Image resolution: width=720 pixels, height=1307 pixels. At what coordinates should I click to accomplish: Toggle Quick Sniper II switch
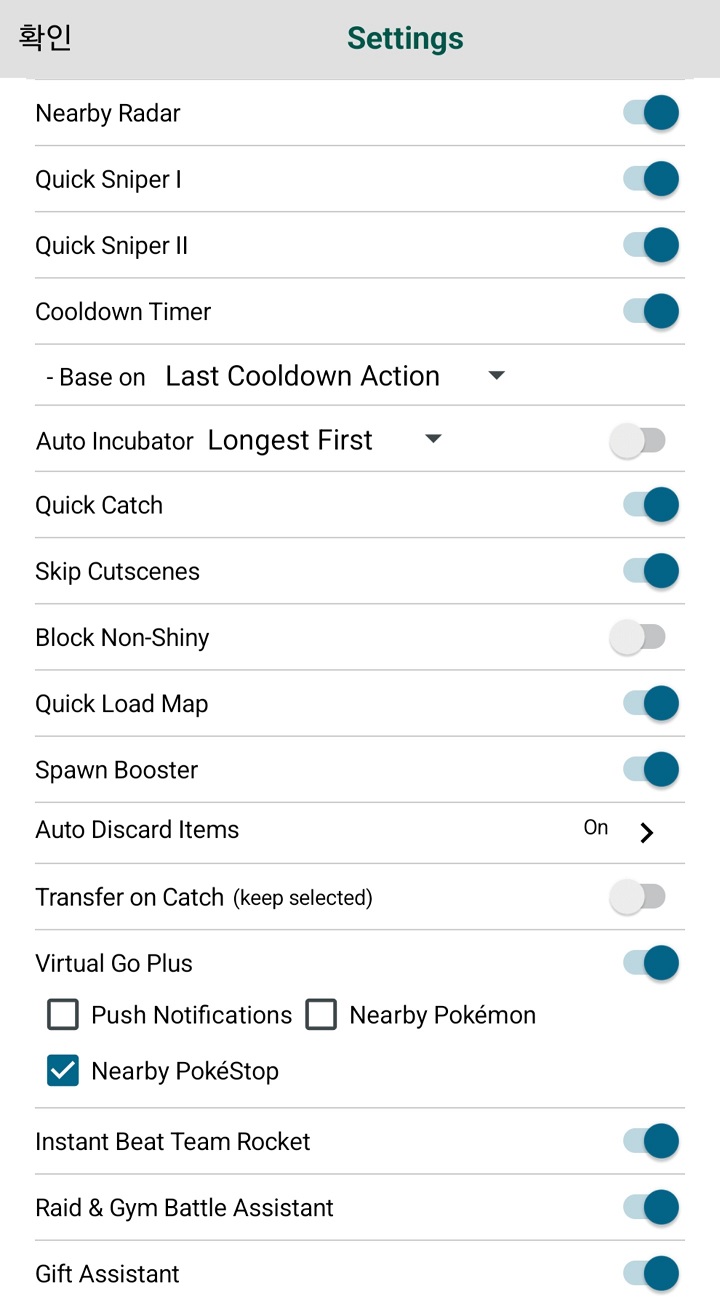click(651, 245)
